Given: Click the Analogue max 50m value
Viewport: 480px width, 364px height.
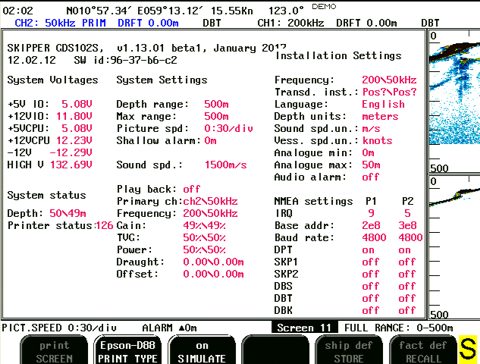Looking at the screenshot, I should [x=371, y=165].
